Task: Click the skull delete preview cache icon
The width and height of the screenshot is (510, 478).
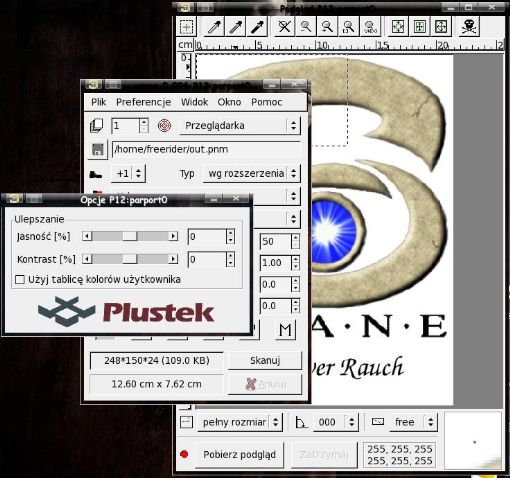Action: click(469, 27)
